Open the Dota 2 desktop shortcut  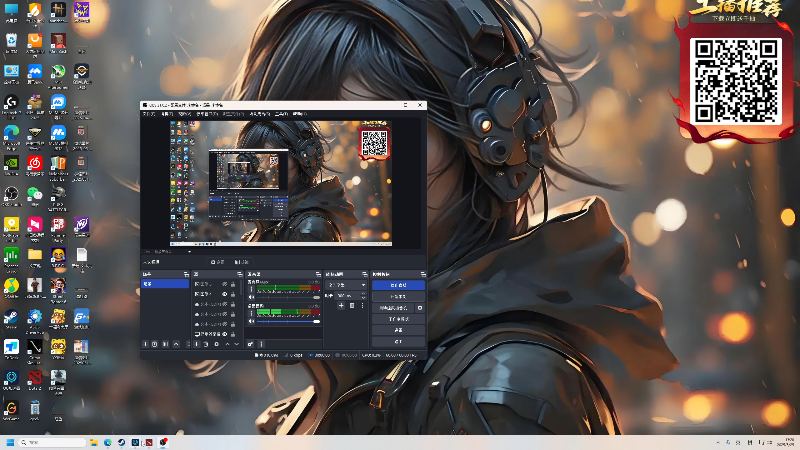pos(35,379)
